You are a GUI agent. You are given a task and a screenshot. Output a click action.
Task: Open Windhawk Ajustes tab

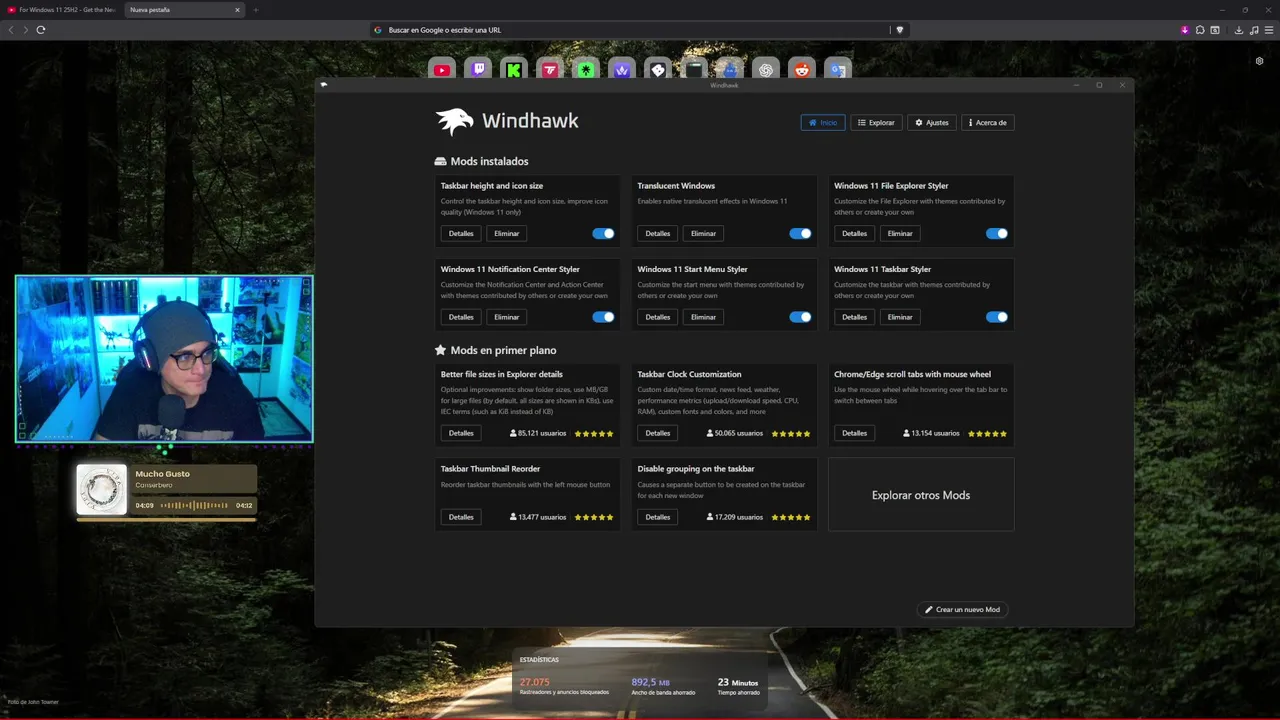click(932, 122)
